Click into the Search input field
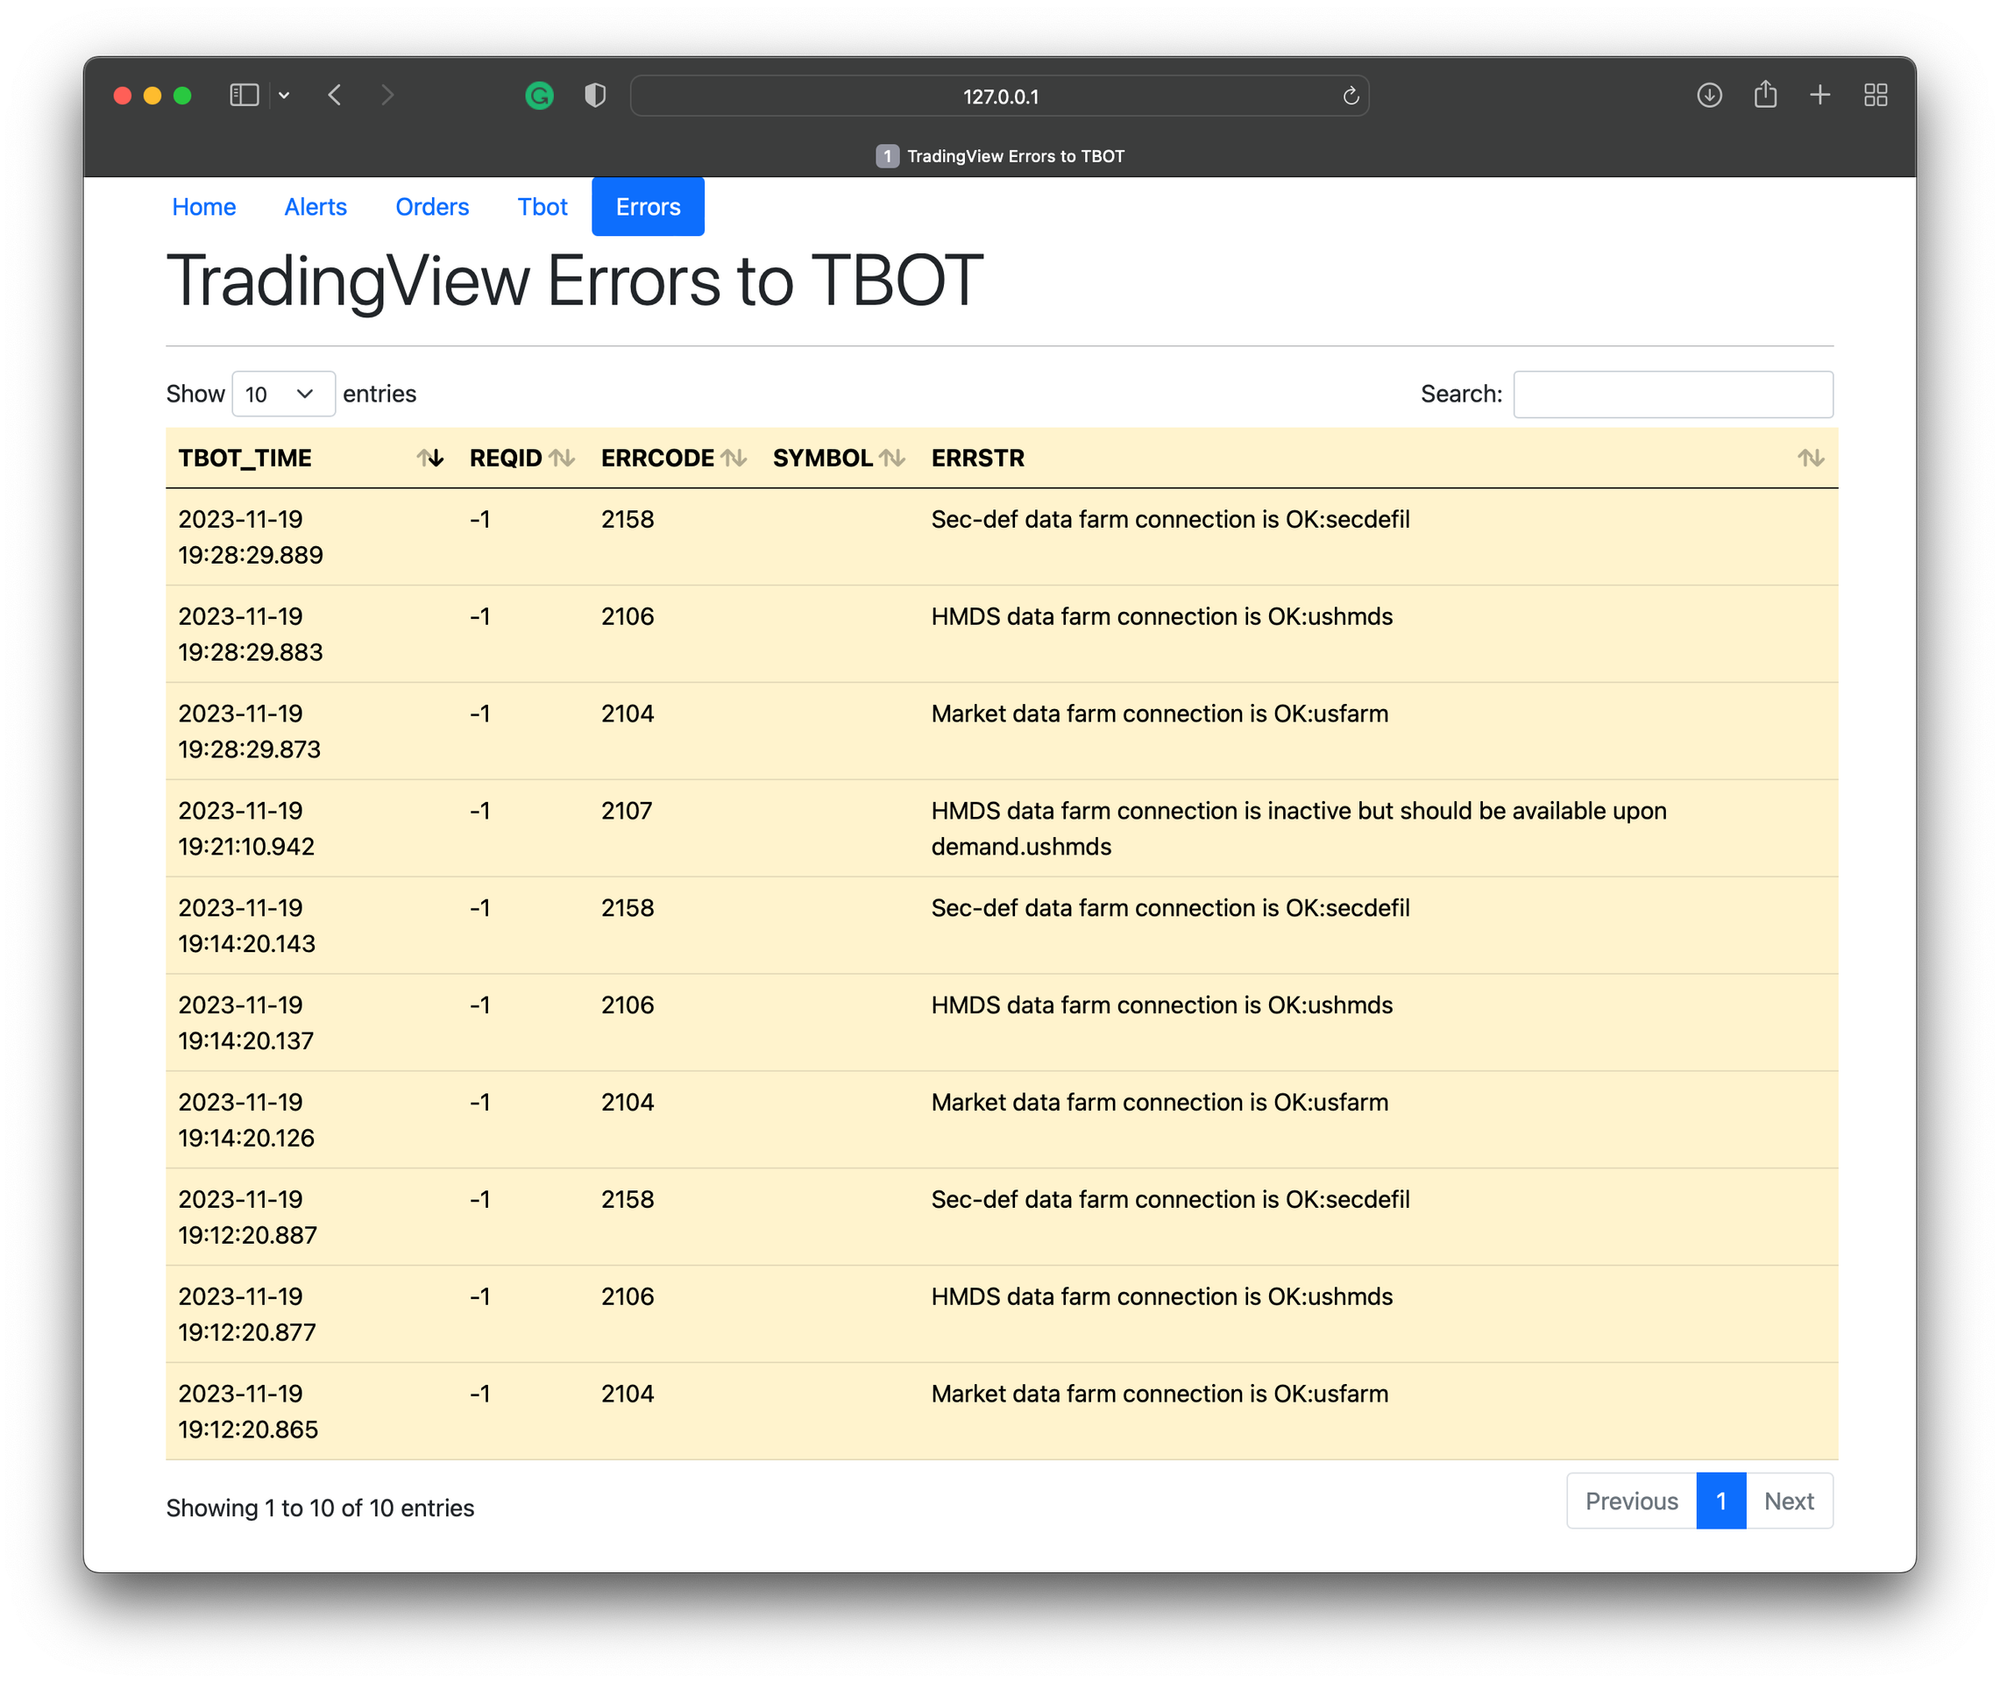This screenshot has height=1683, width=2000. (x=1672, y=394)
